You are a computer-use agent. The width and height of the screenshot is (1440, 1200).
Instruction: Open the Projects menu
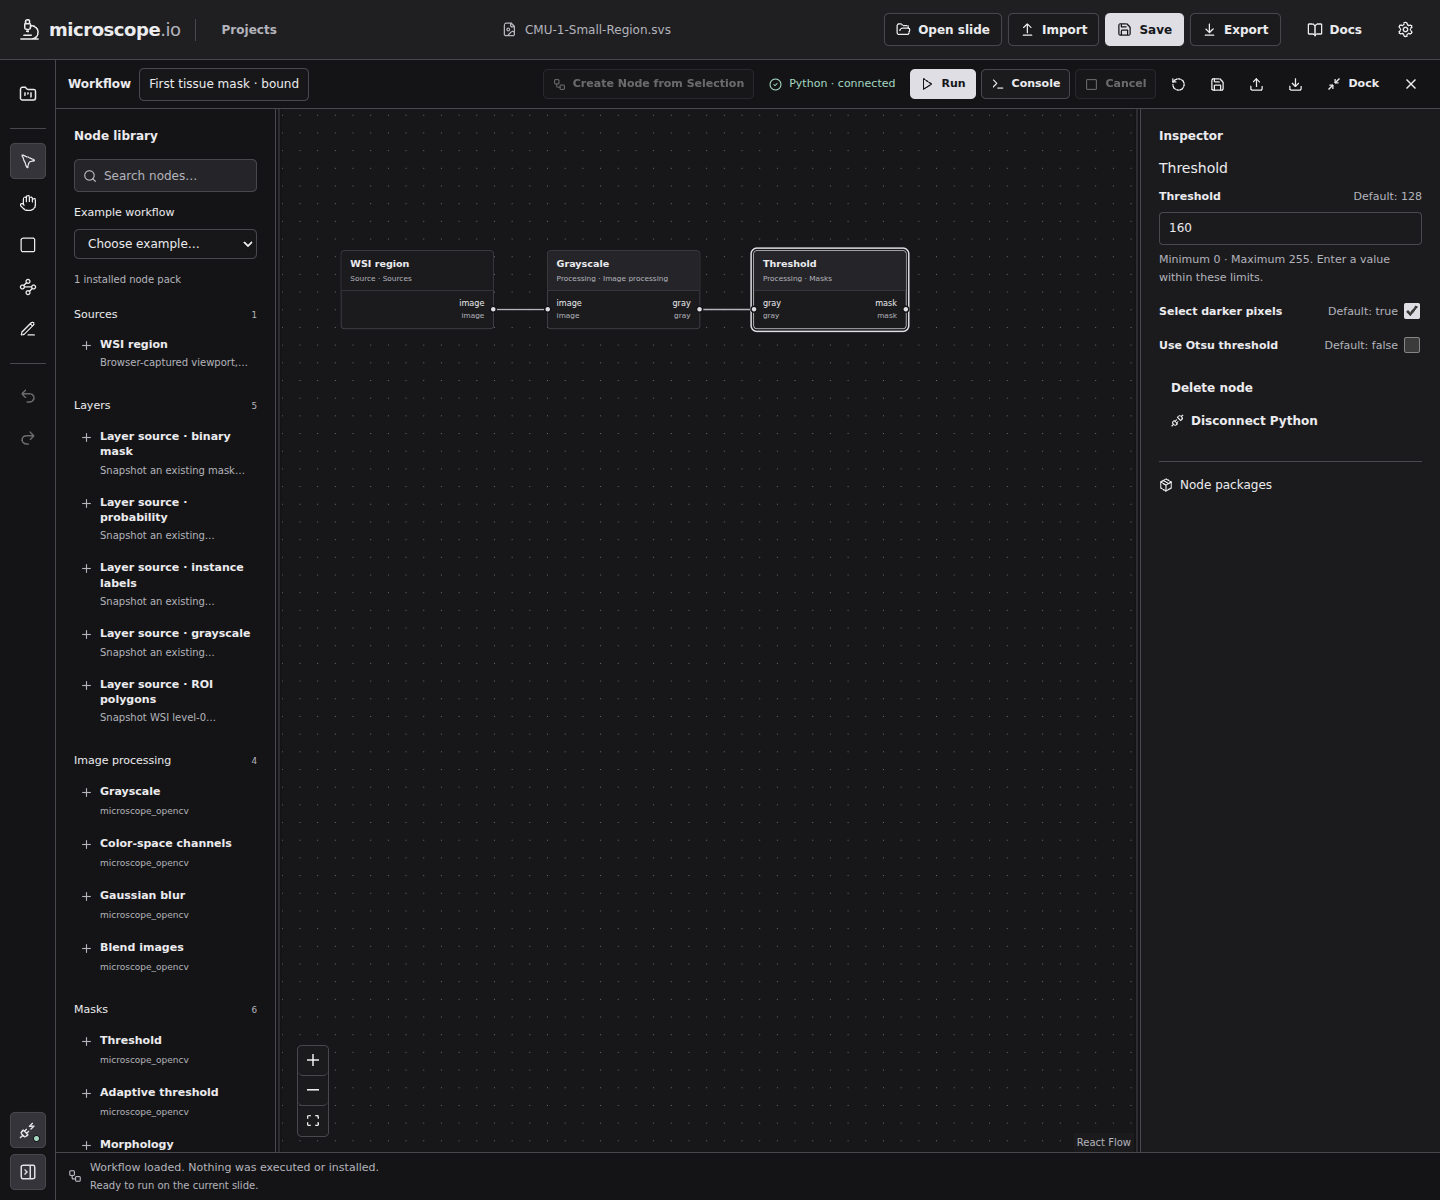coord(249,30)
